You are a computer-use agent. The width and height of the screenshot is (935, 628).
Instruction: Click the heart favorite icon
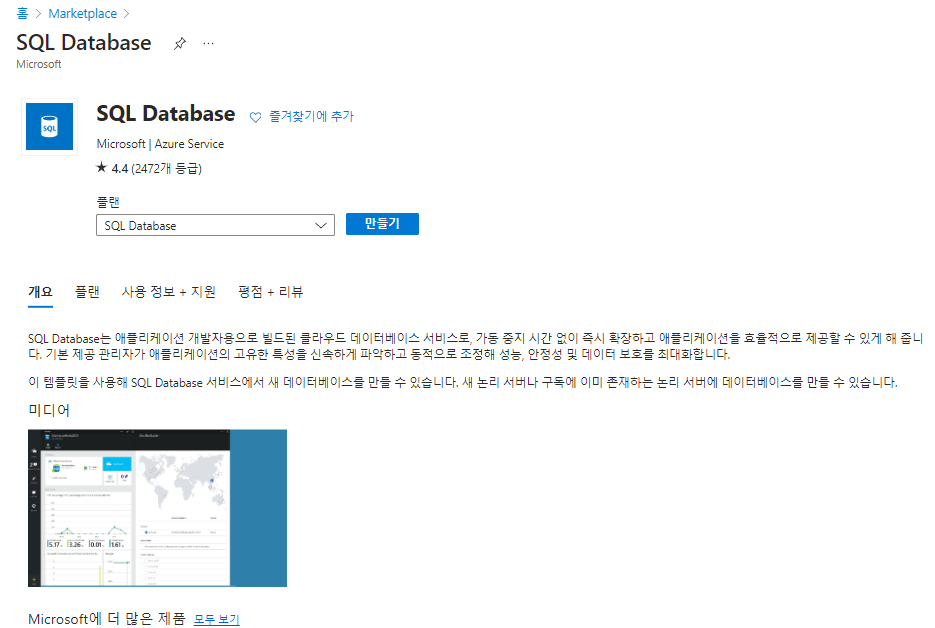coord(255,117)
